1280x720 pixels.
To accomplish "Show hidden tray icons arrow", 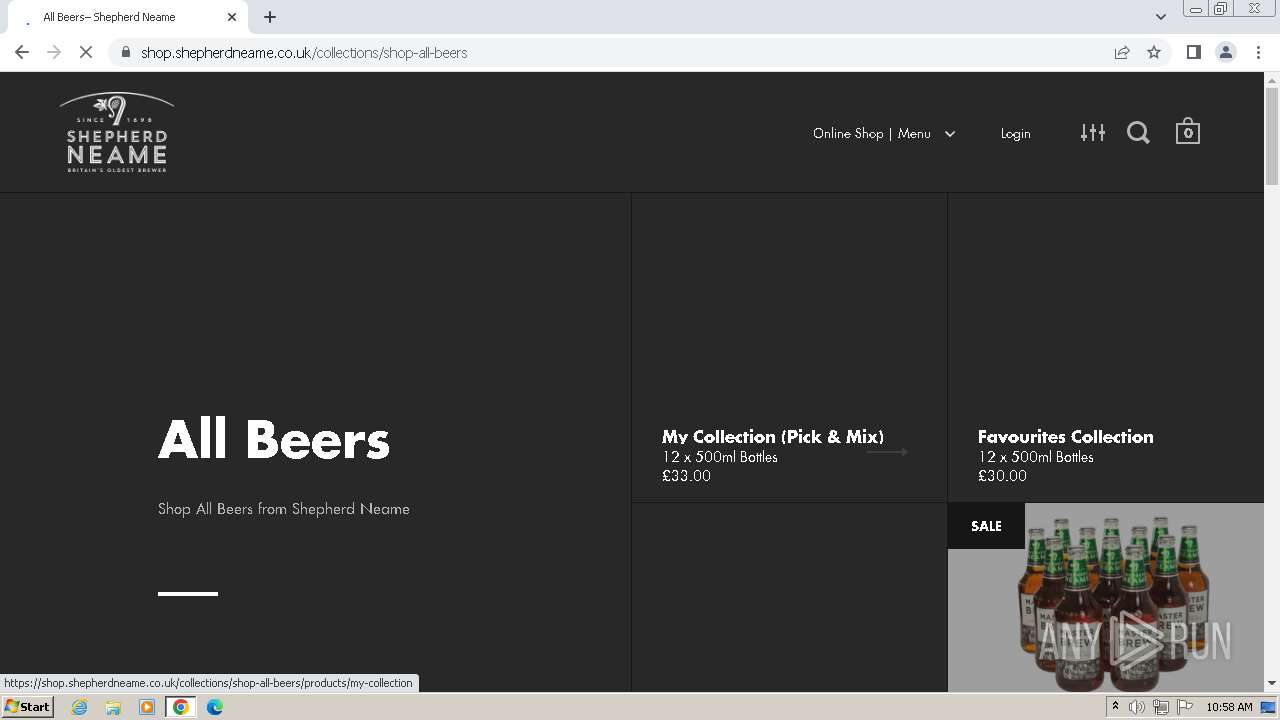I will (x=1115, y=707).
